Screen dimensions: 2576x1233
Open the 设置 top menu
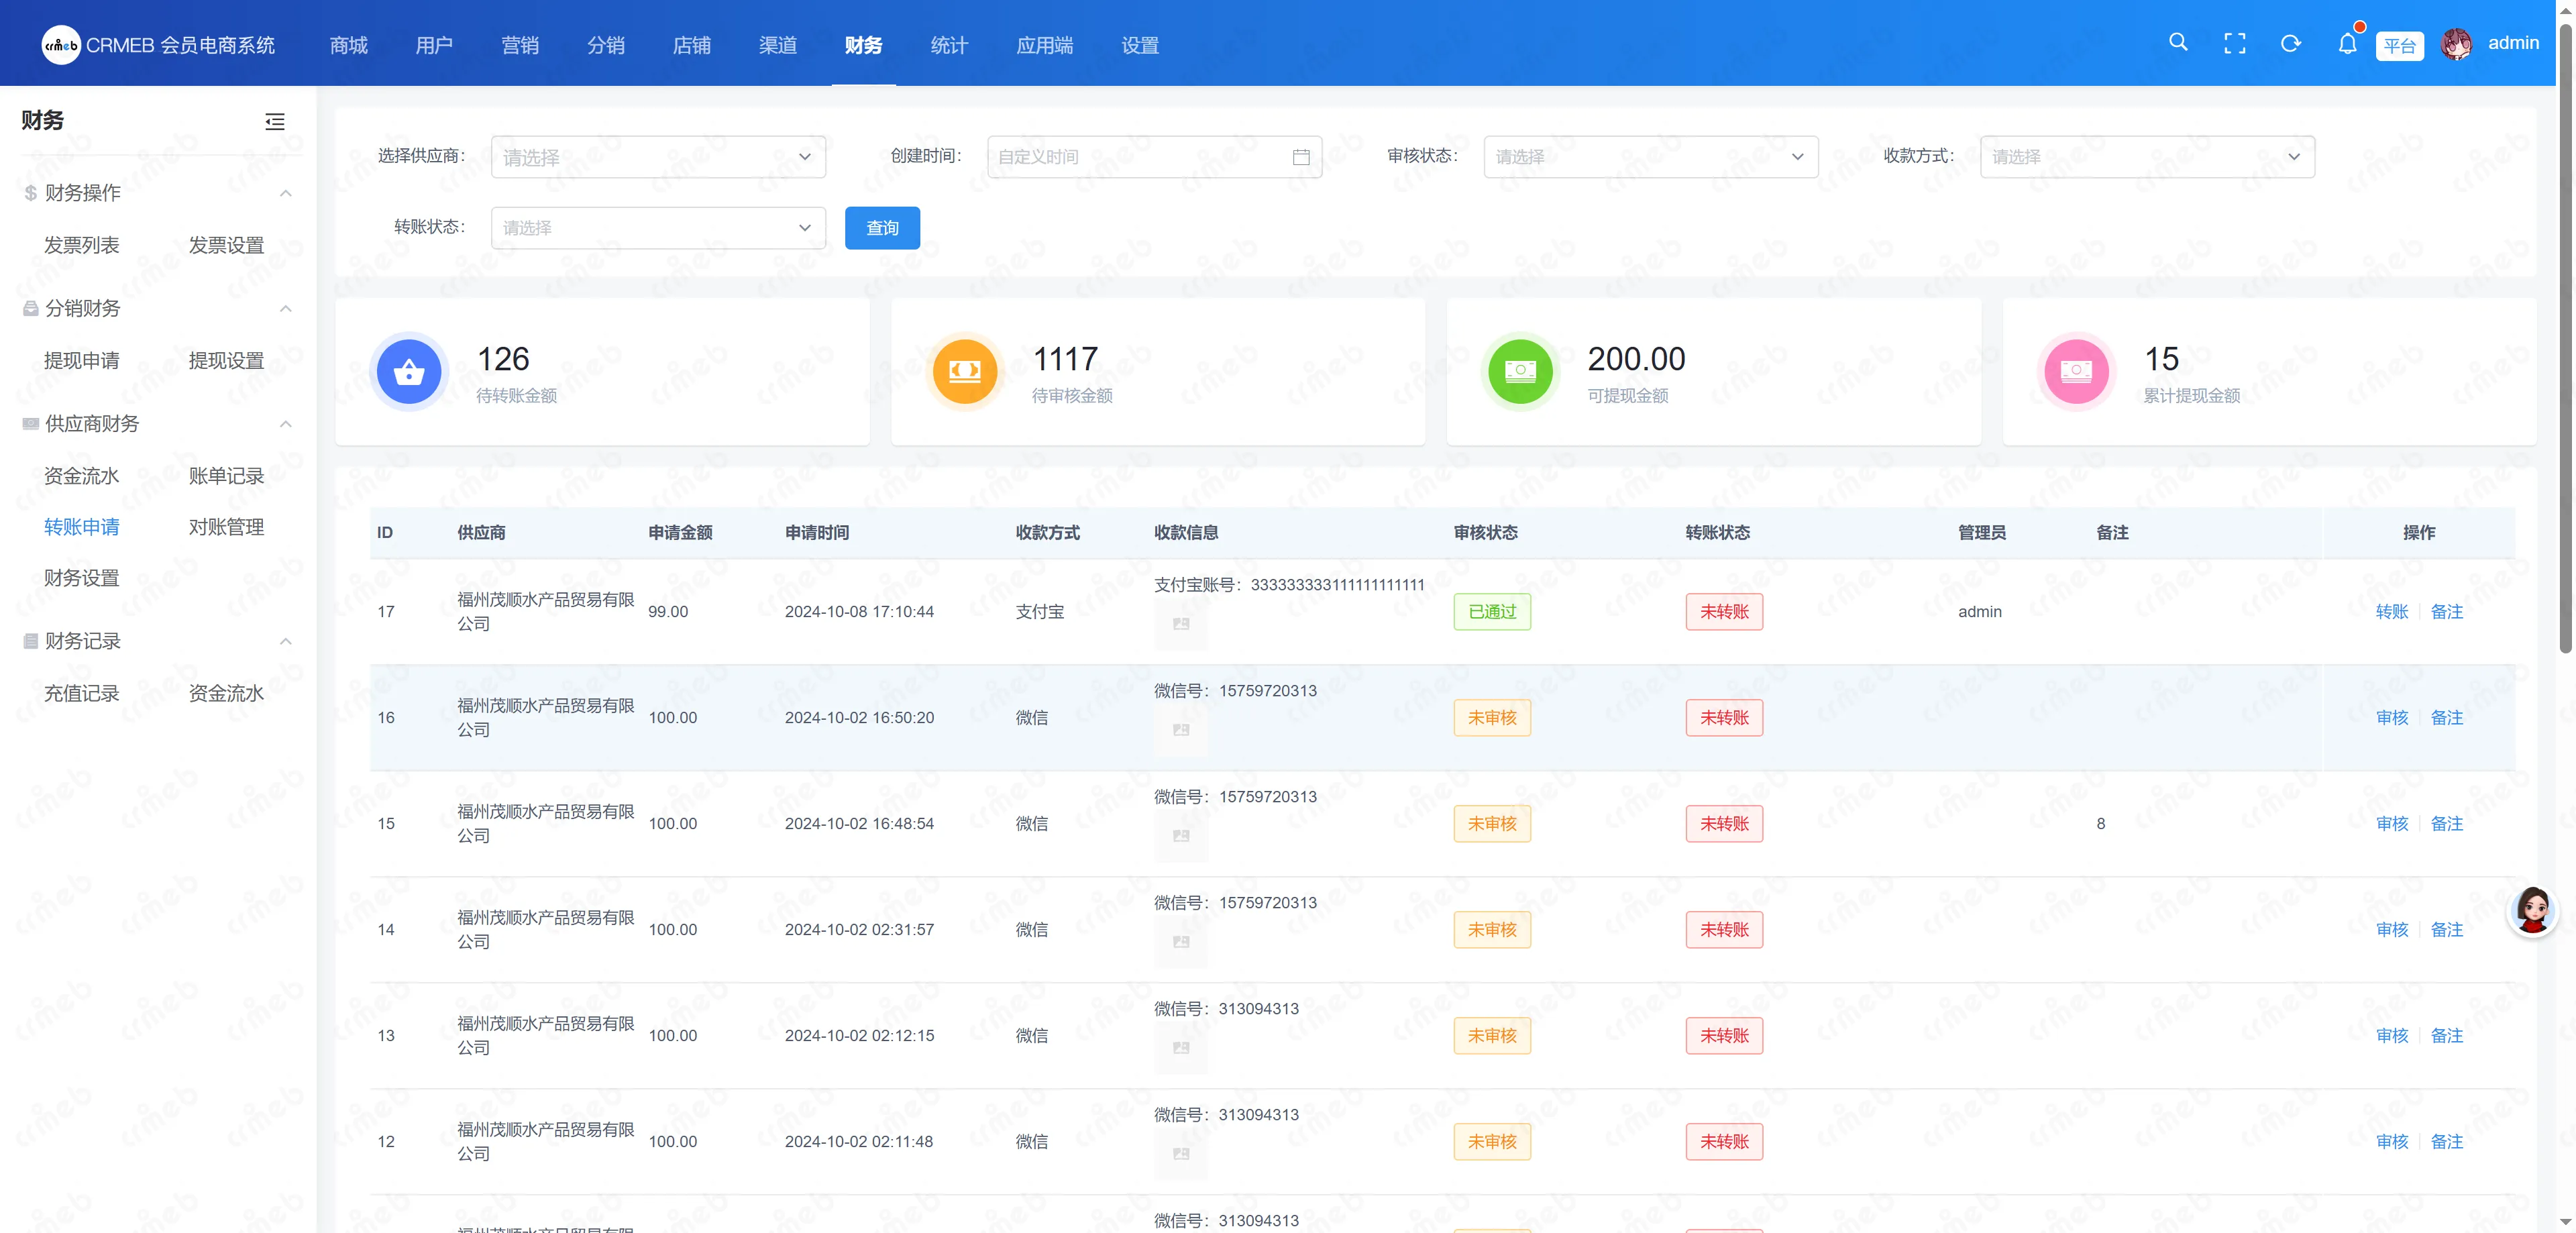click(x=1140, y=45)
